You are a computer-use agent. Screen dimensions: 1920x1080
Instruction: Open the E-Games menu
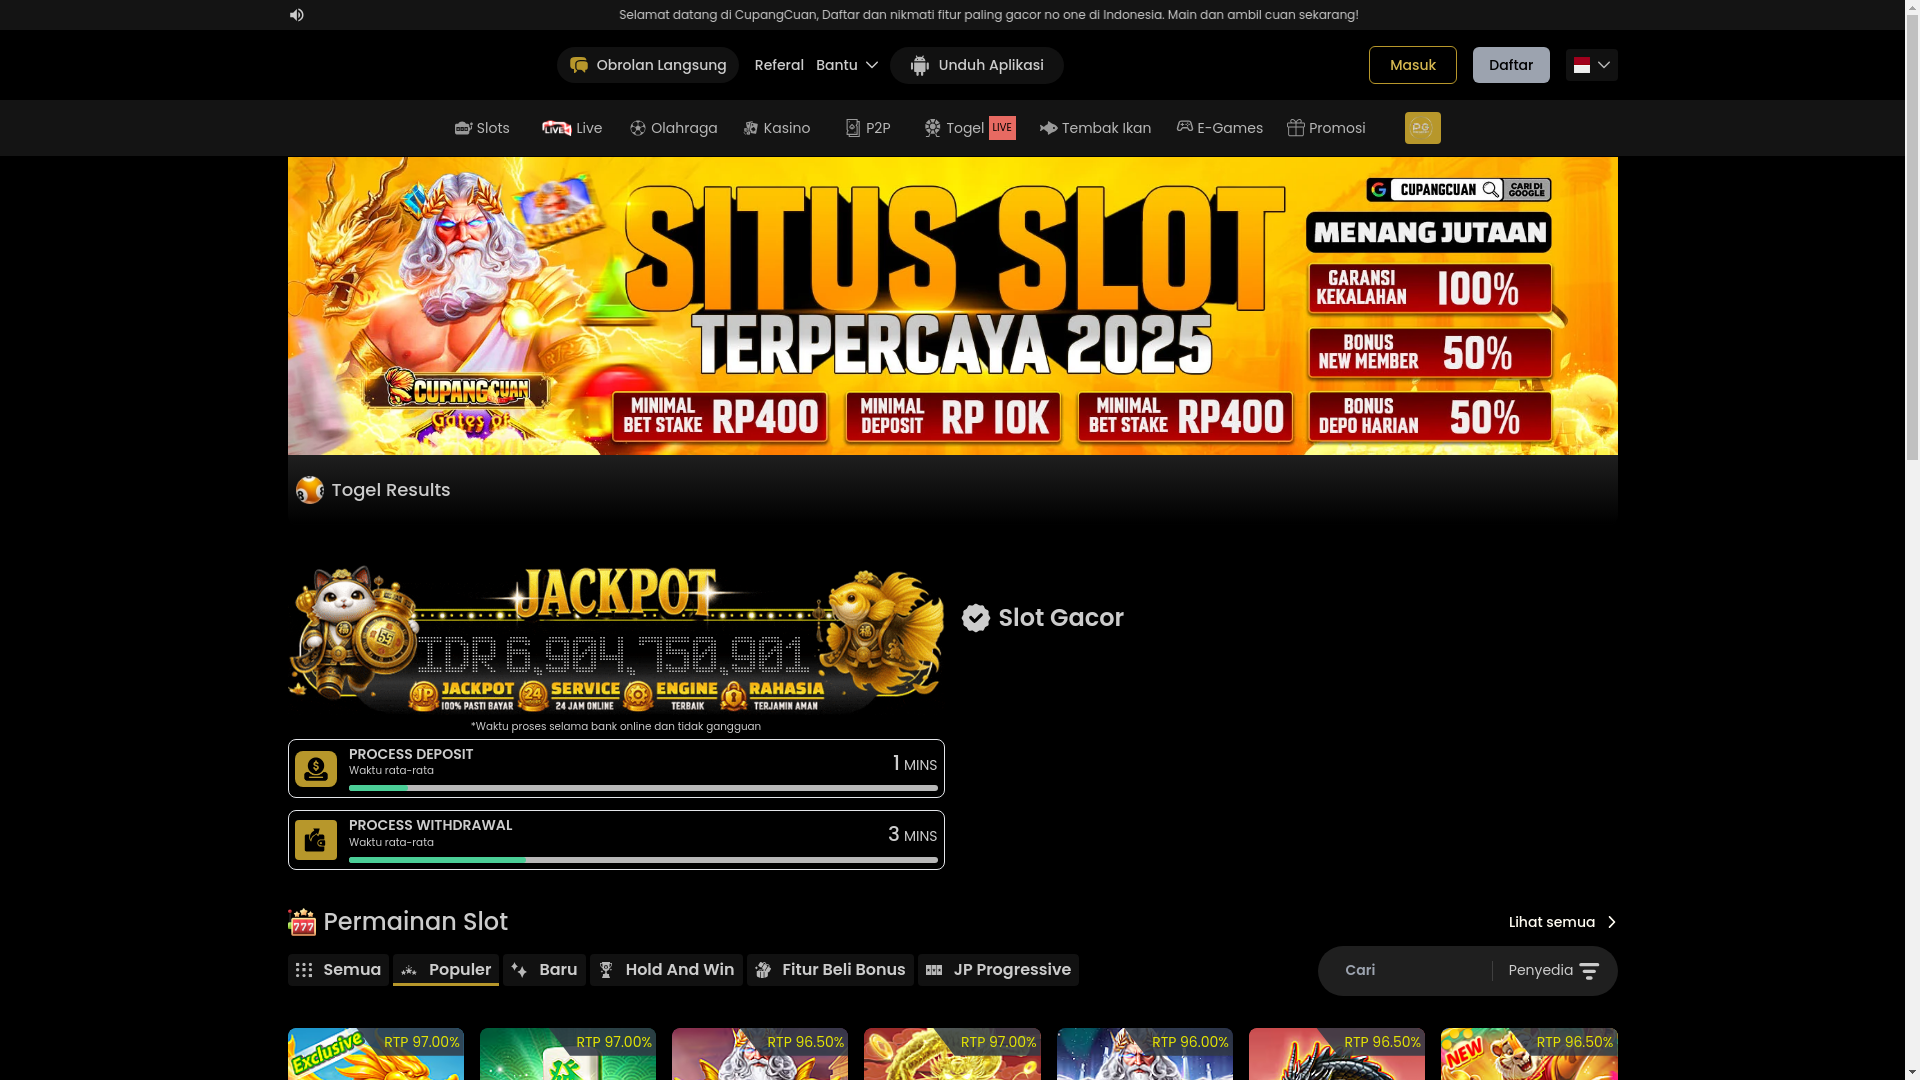coord(1220,128)
